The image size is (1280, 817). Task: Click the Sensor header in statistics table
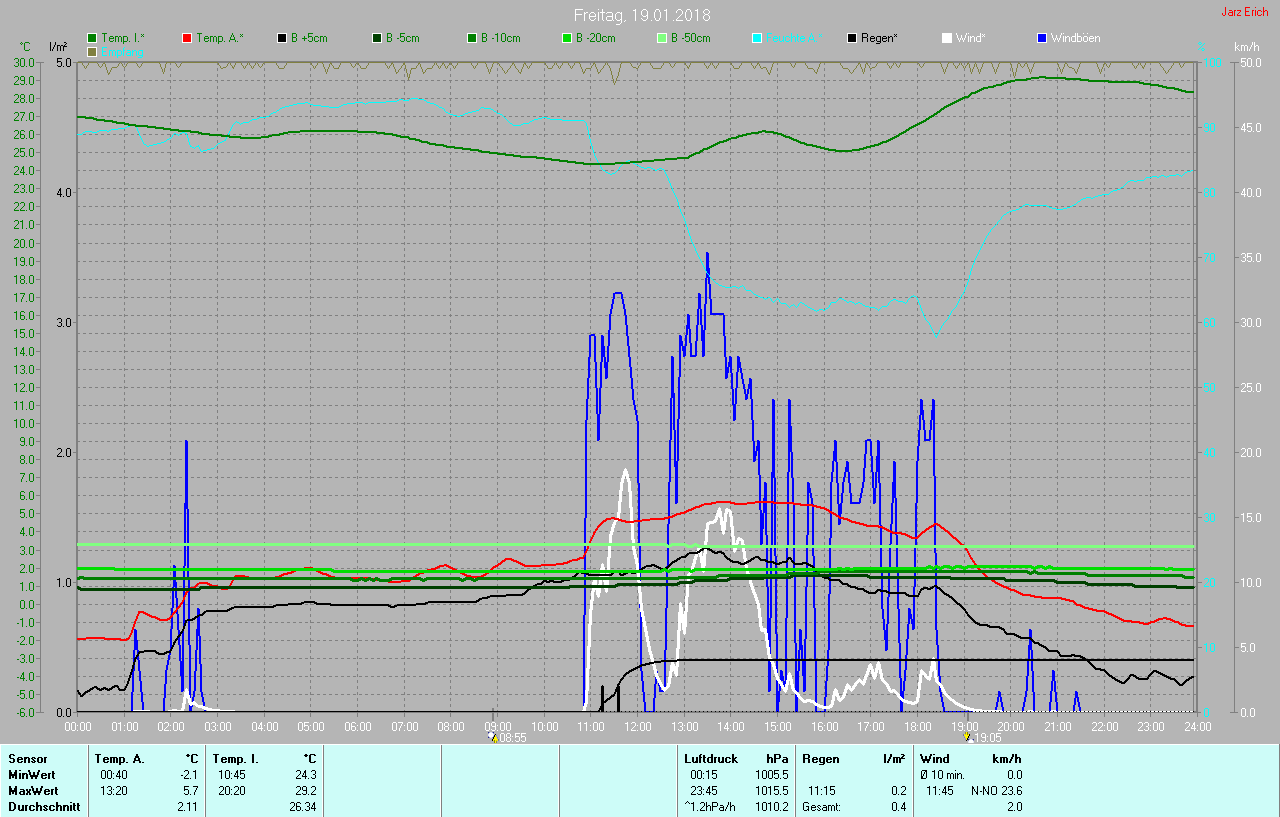27,759
